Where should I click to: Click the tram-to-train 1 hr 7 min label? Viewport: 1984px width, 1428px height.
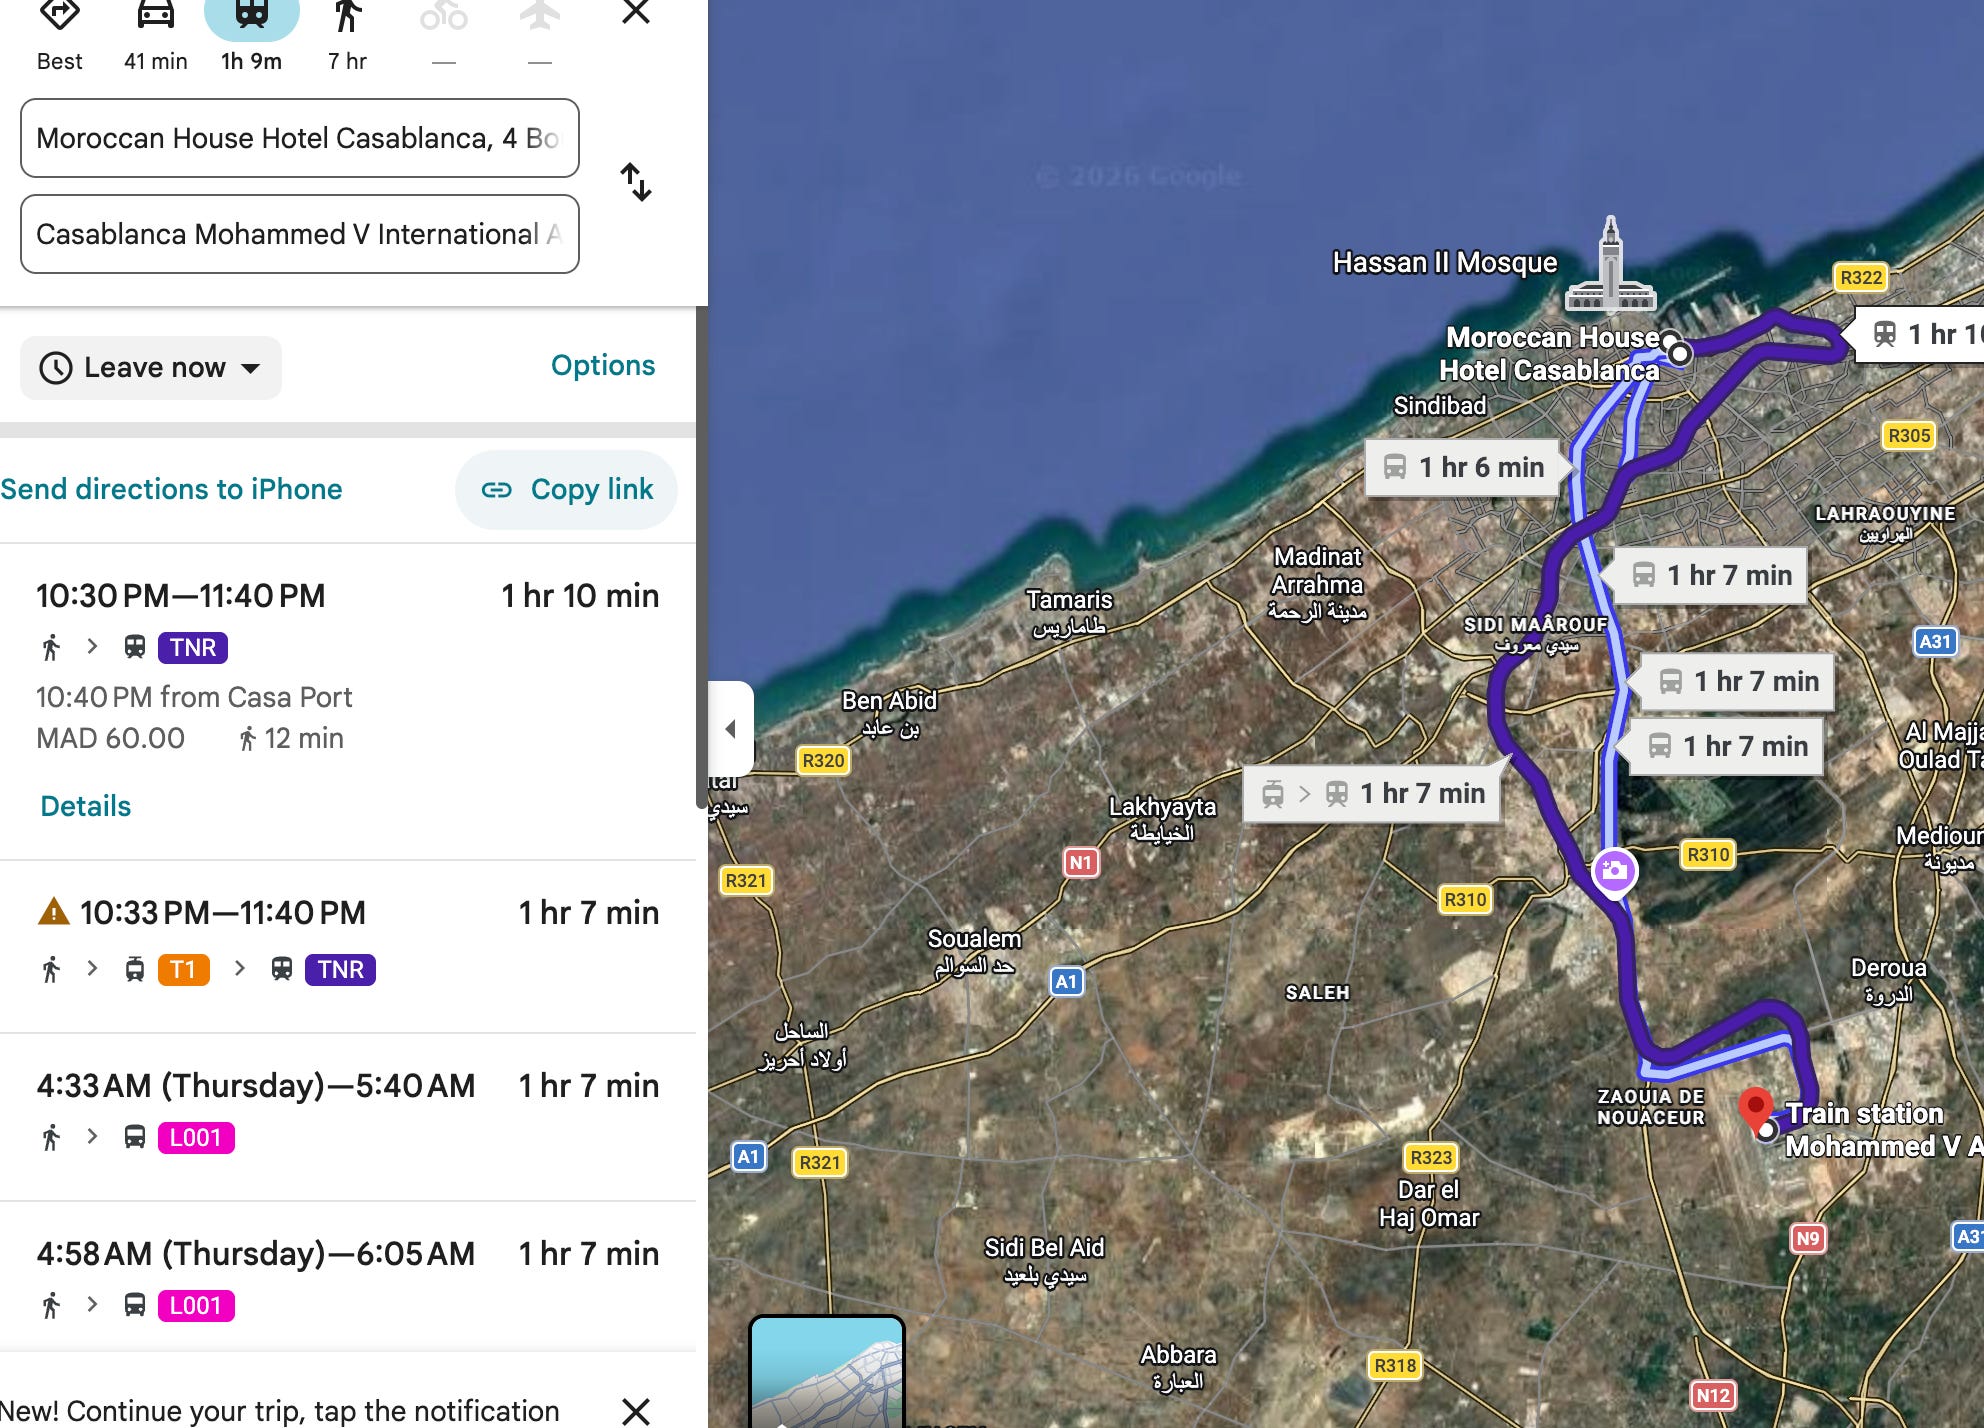tap(1372, 794)
